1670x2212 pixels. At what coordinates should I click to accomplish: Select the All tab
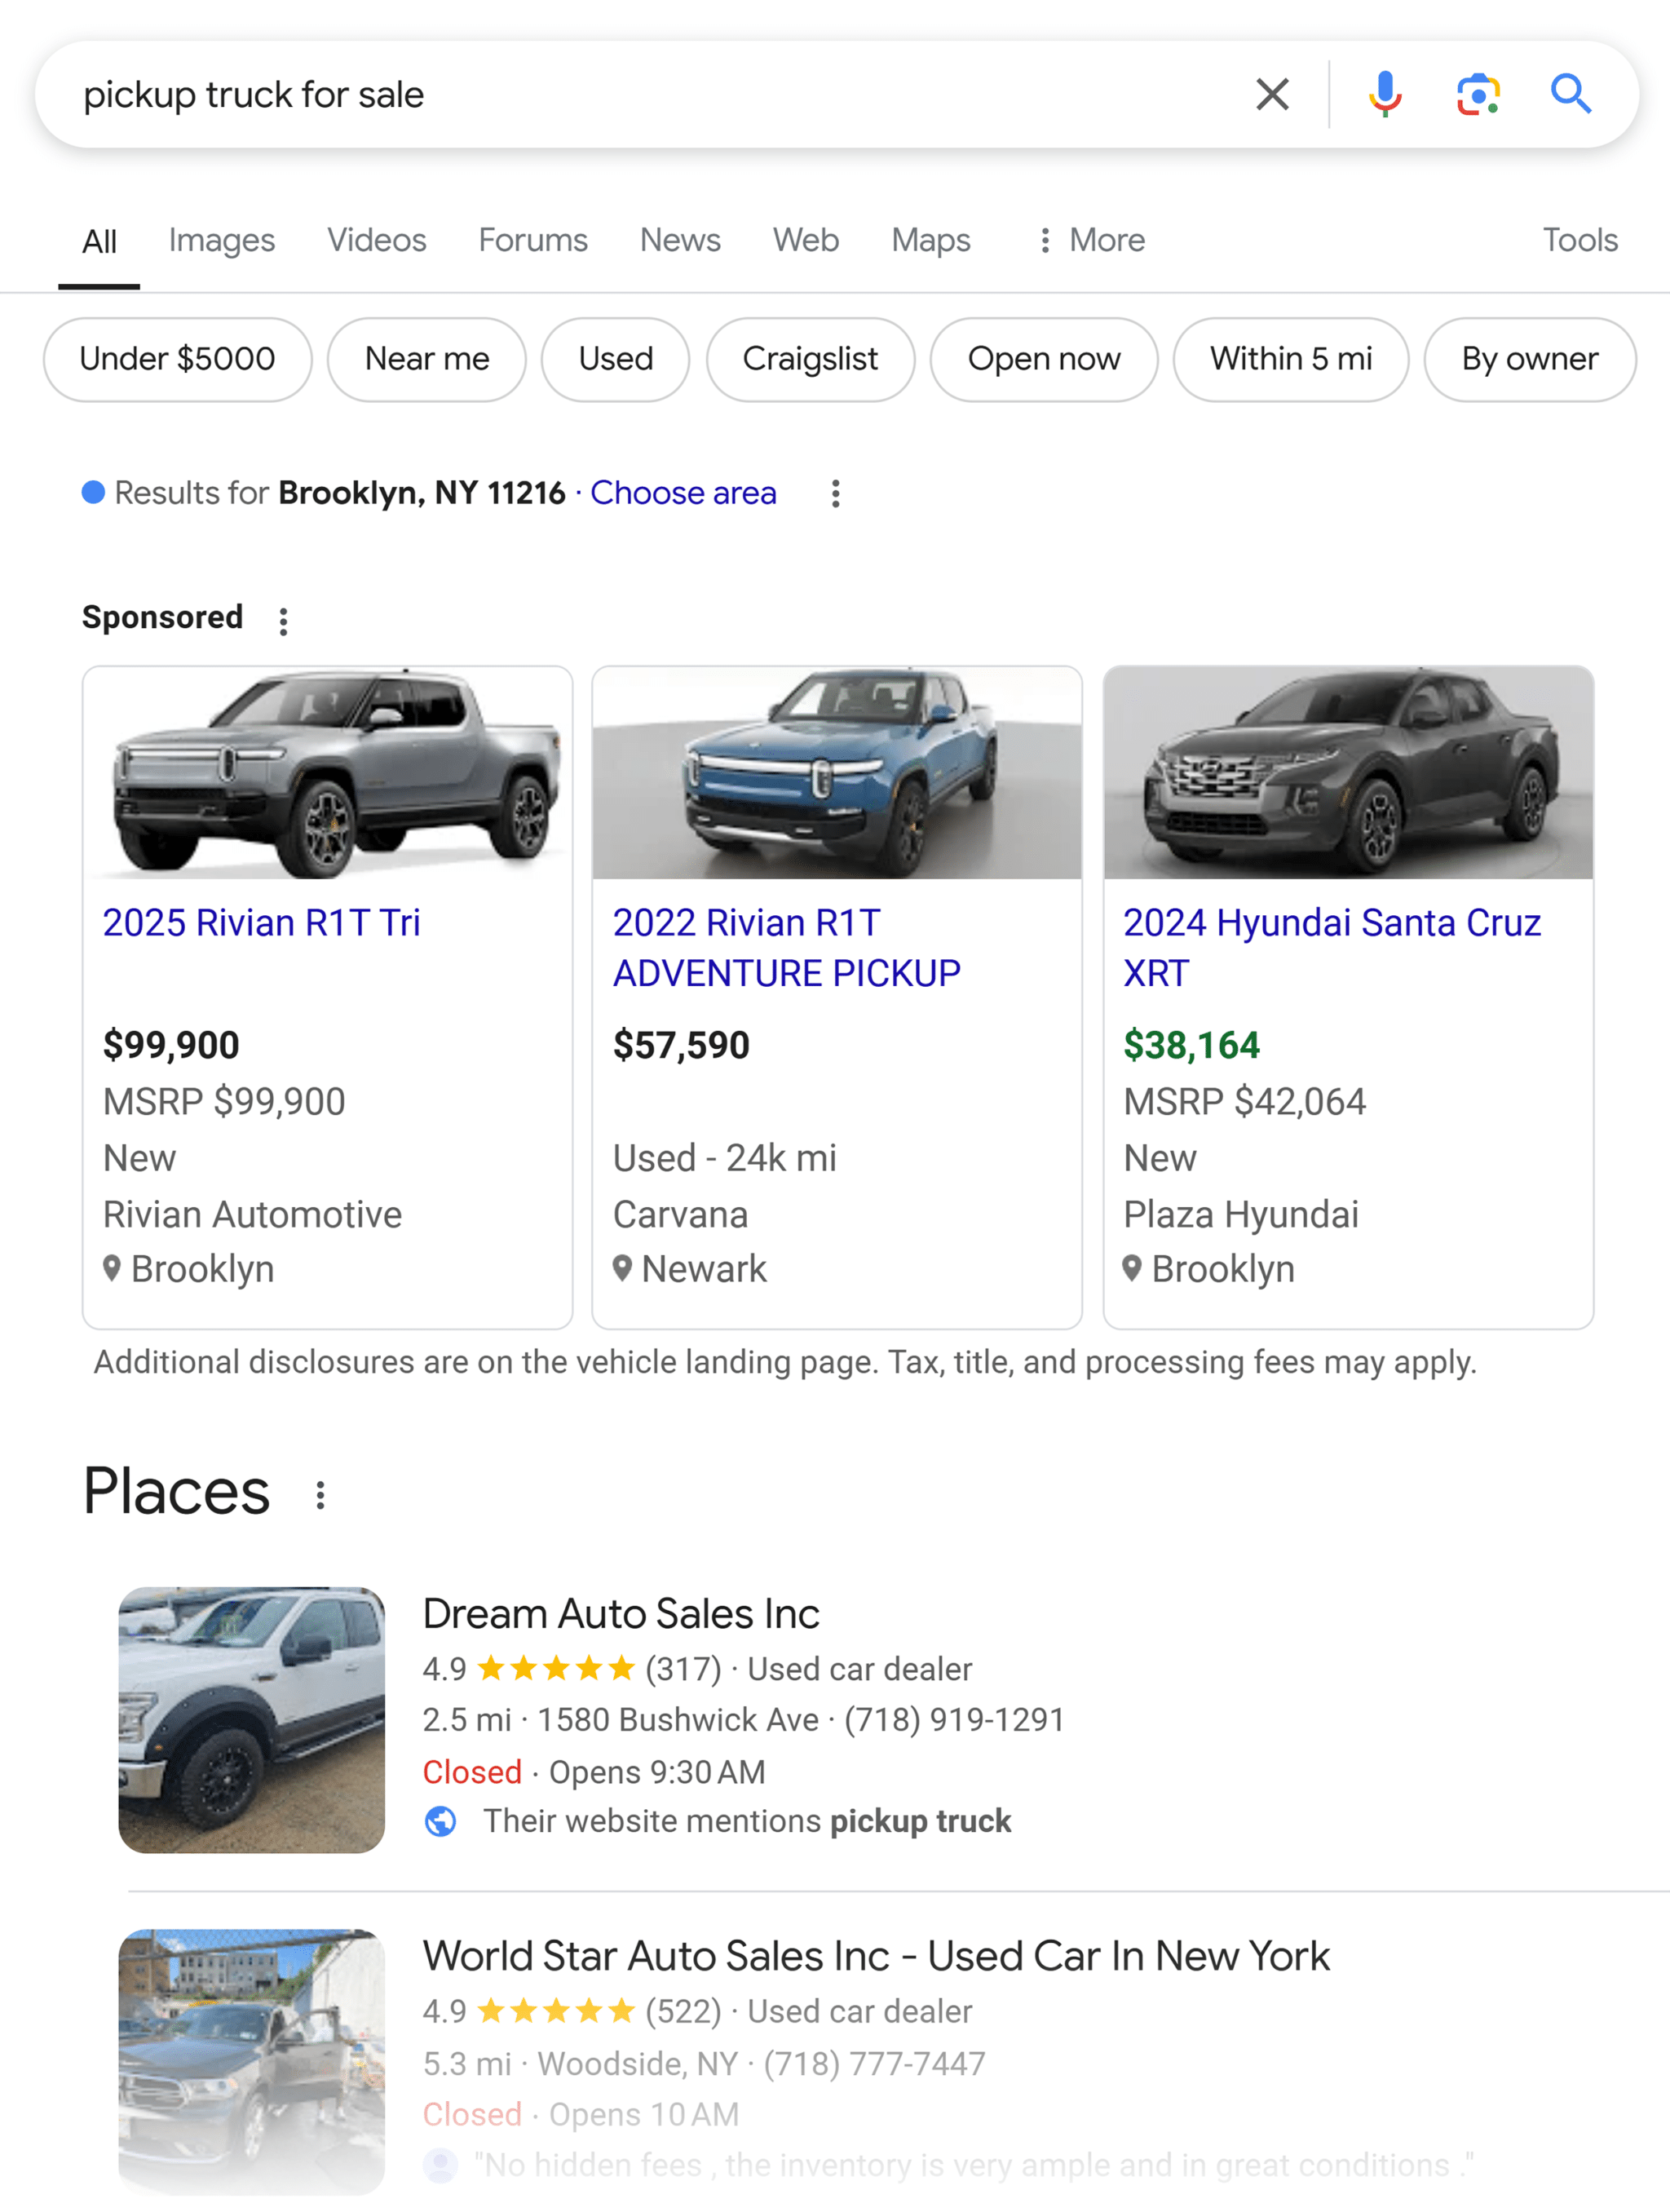click(x=99, y=241)
